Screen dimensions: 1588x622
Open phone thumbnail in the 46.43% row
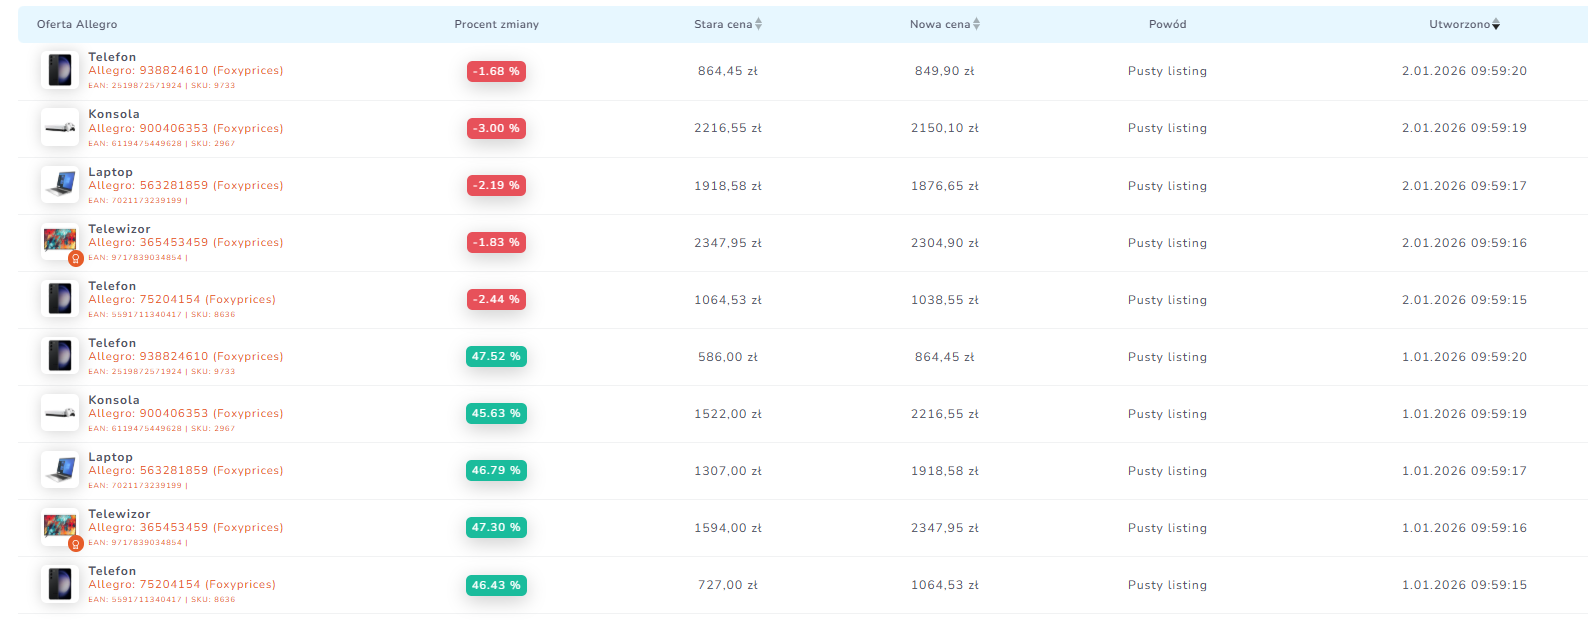click(x=60, y=585)
